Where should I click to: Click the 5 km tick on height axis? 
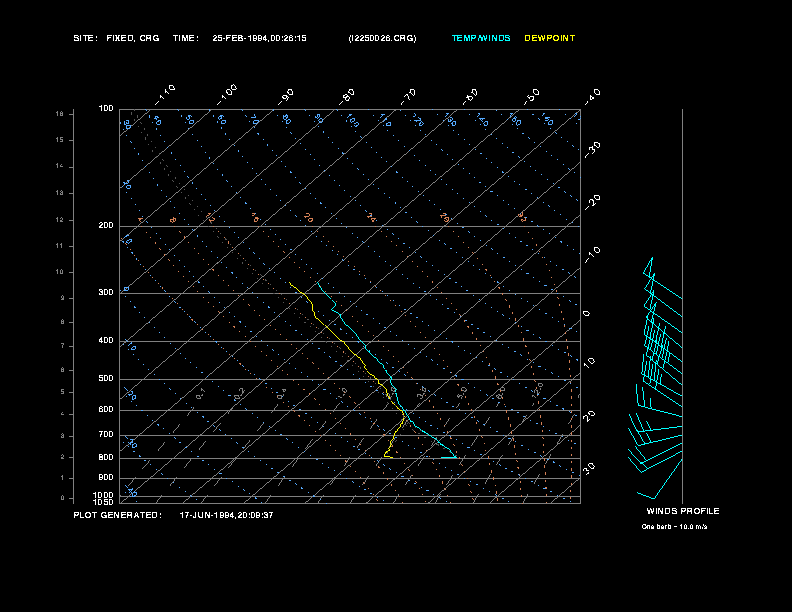point(63,392)
